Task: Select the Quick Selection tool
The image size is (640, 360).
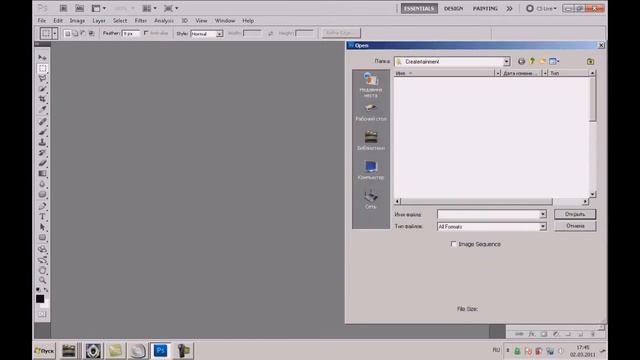Action: [42, 89]
